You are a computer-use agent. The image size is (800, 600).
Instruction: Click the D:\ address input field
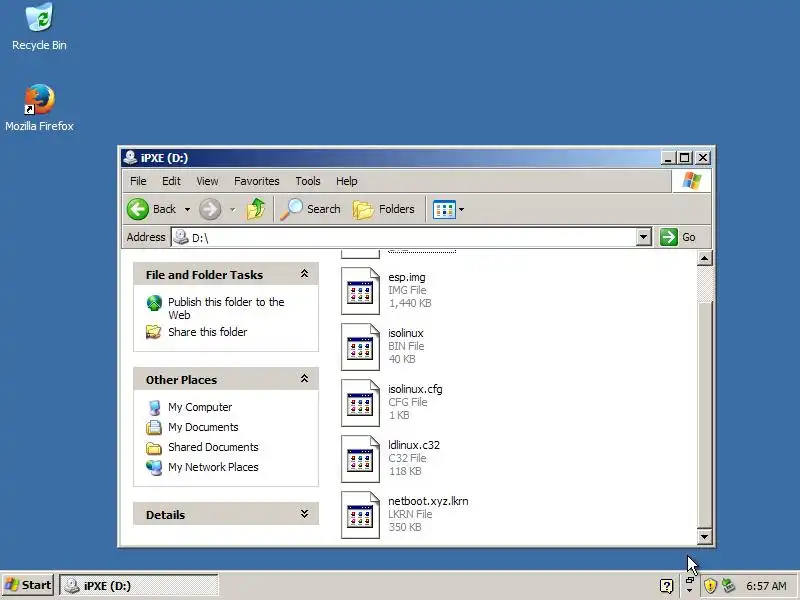(x=411, y=237)
